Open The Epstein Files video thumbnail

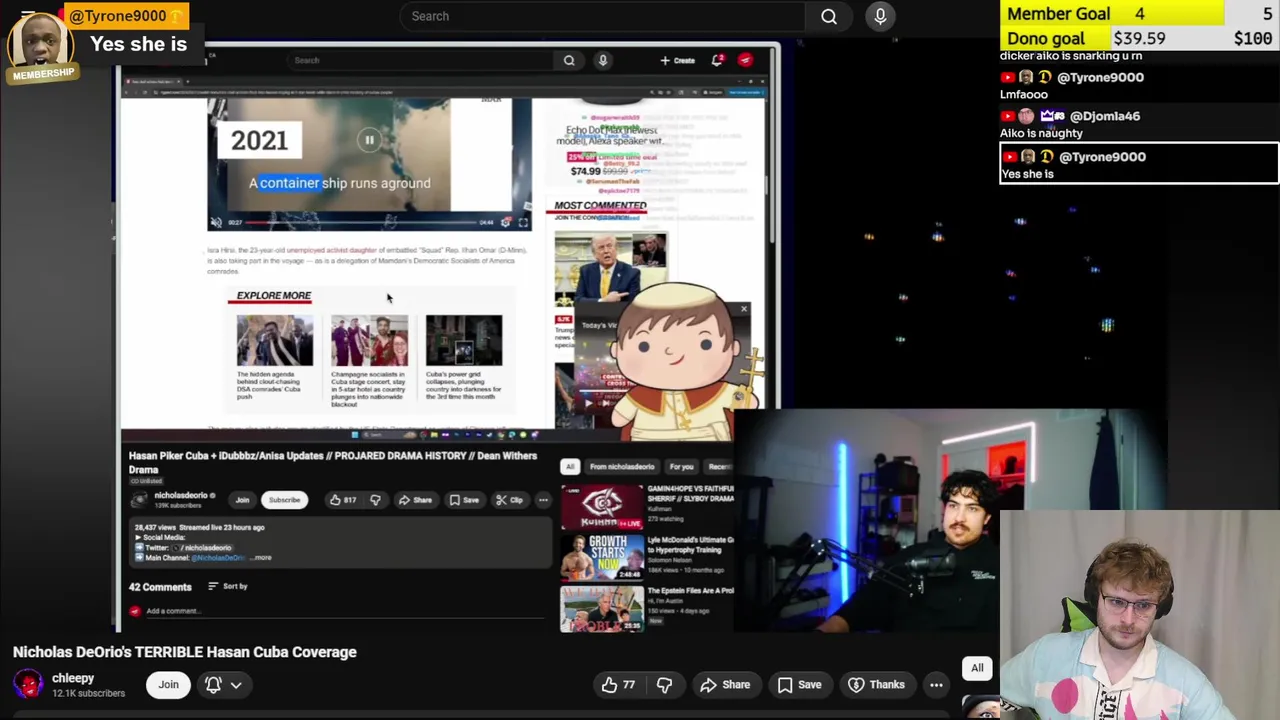point(602,608)
